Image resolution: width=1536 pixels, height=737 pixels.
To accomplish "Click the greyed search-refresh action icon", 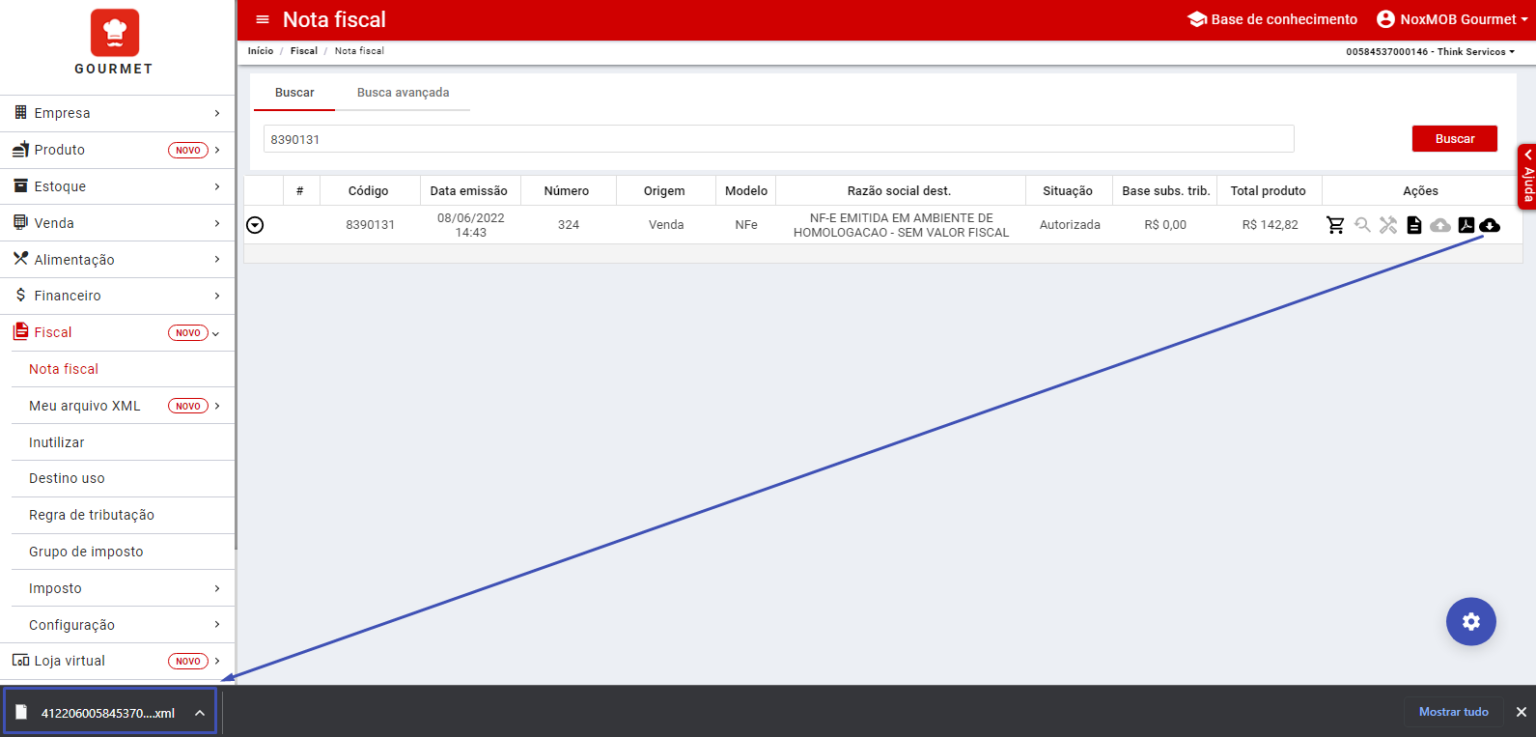I will tap(1362, 225).
